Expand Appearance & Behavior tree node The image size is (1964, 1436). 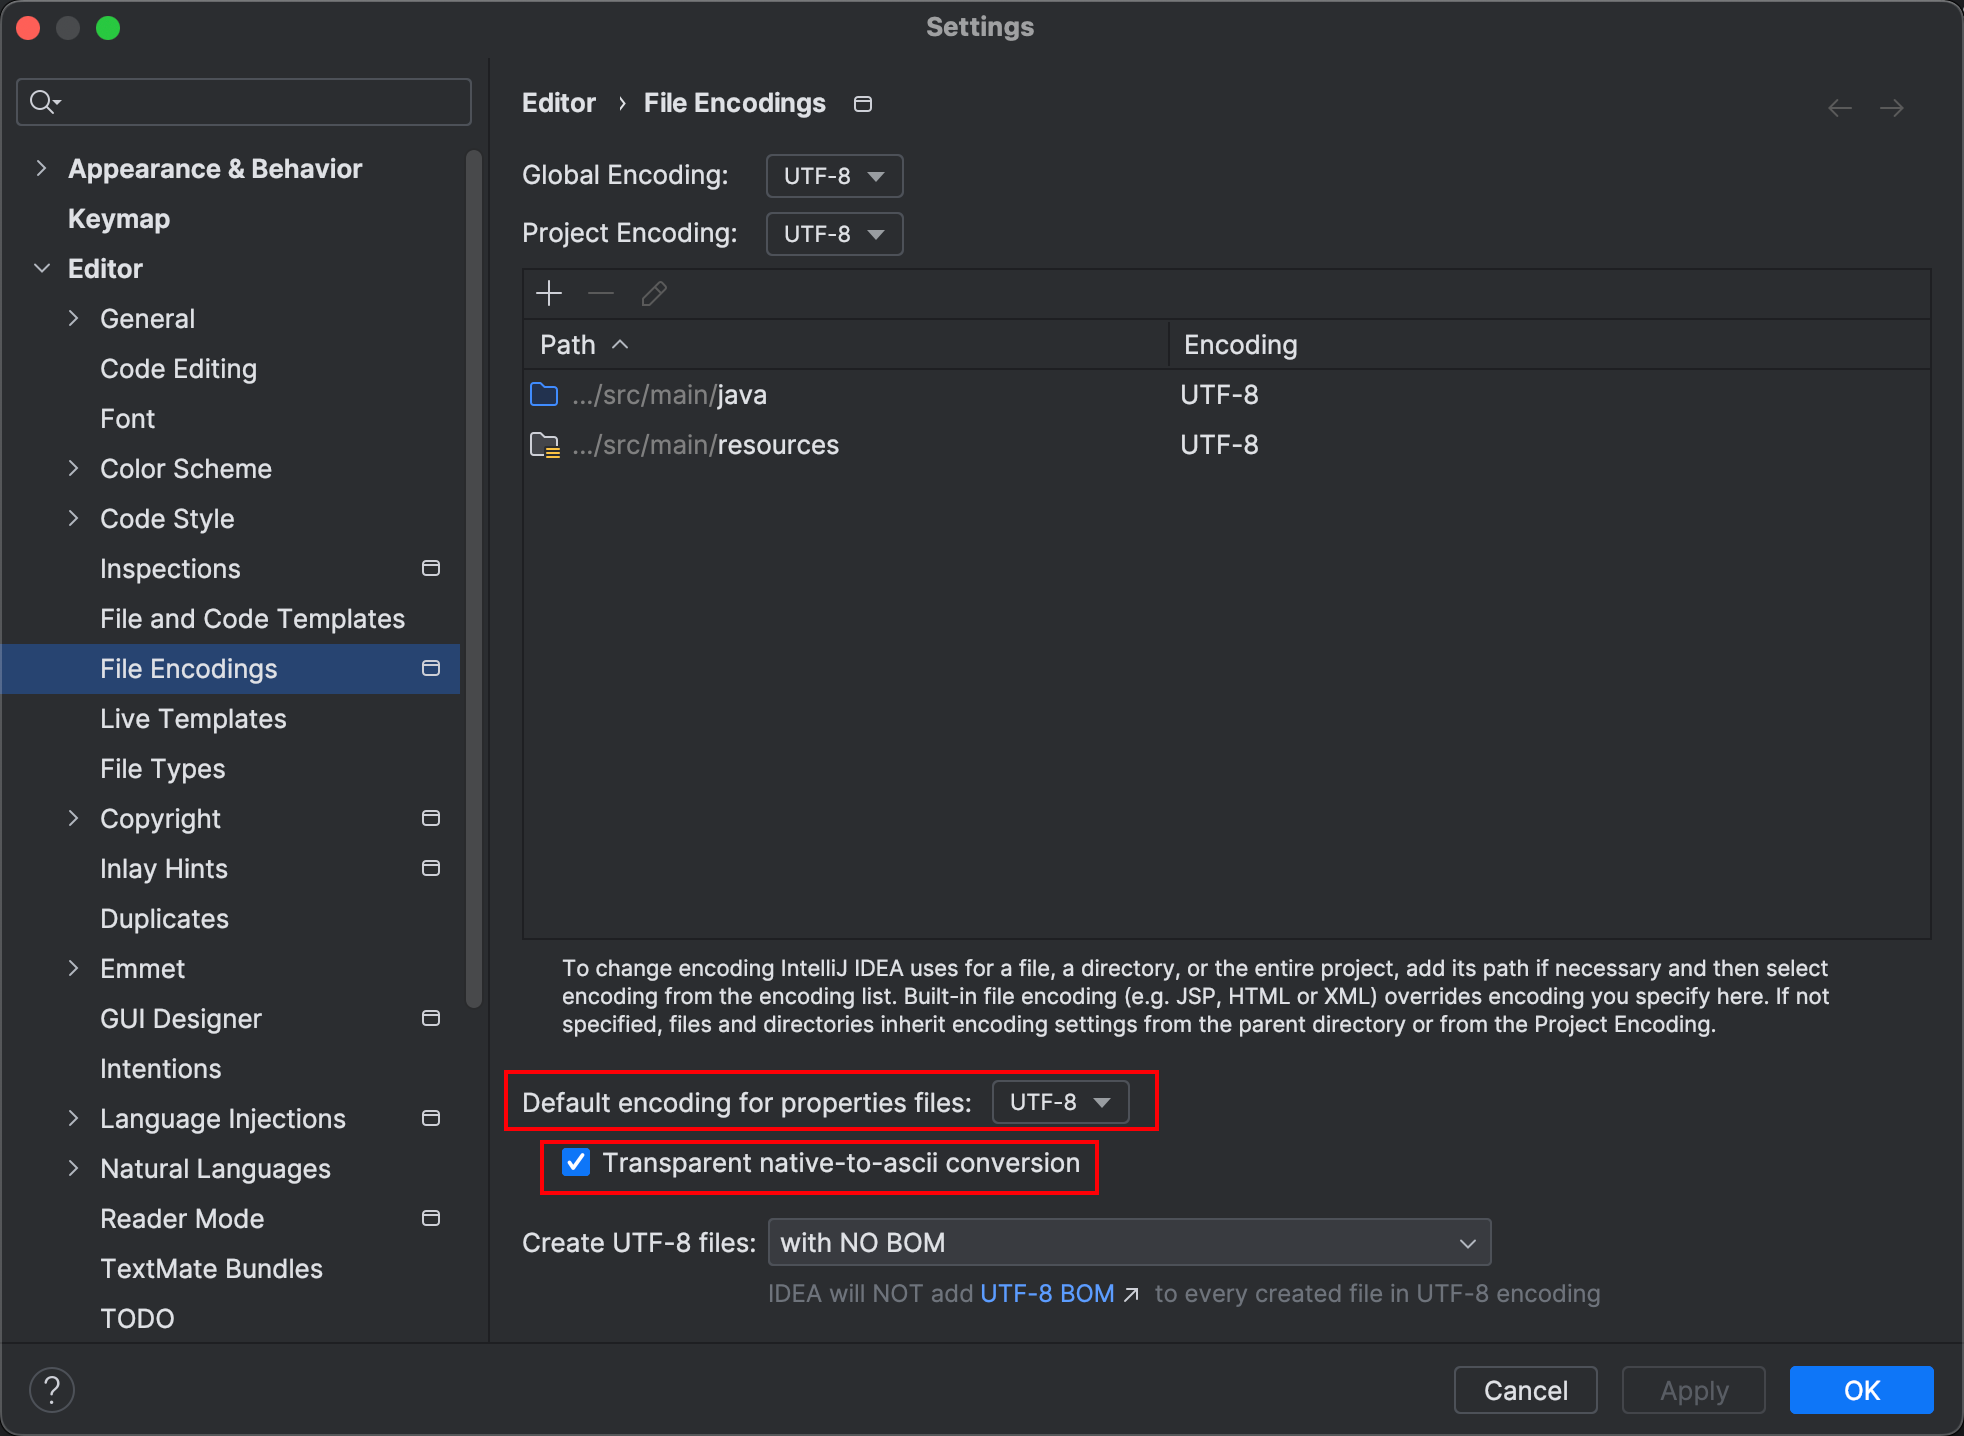tap(41, 168)
